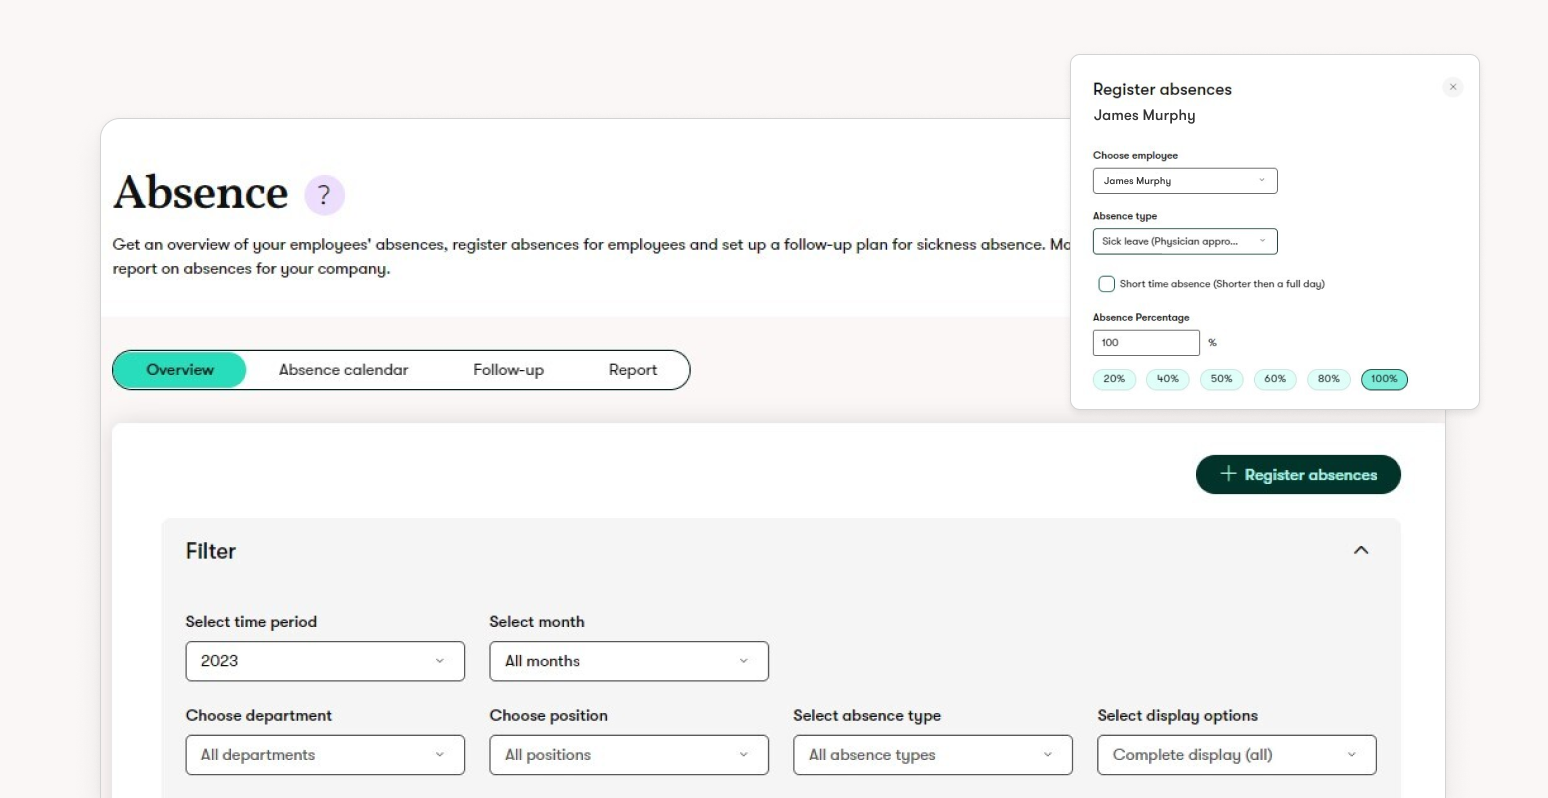This screenshot has height=798, width=1548.
Task: Click the Register absences button
Action: 1298,475
